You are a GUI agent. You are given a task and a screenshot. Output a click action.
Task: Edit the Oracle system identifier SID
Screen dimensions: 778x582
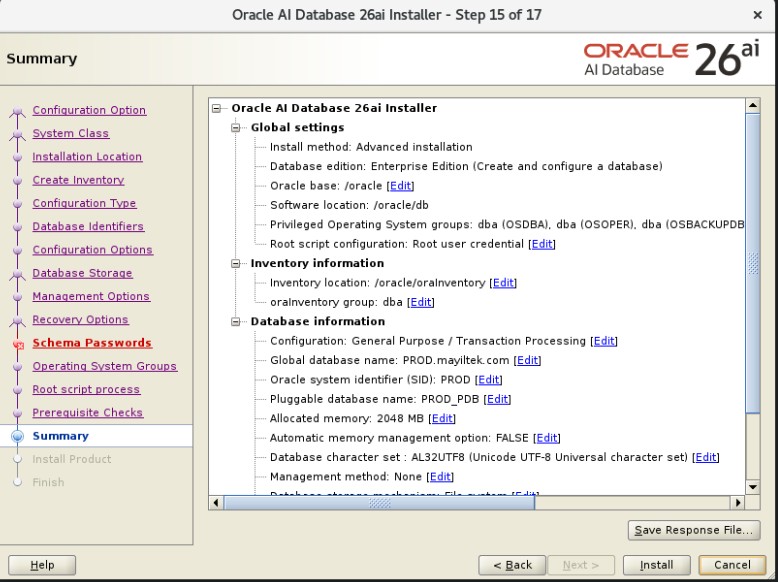(x=489, y=380)
